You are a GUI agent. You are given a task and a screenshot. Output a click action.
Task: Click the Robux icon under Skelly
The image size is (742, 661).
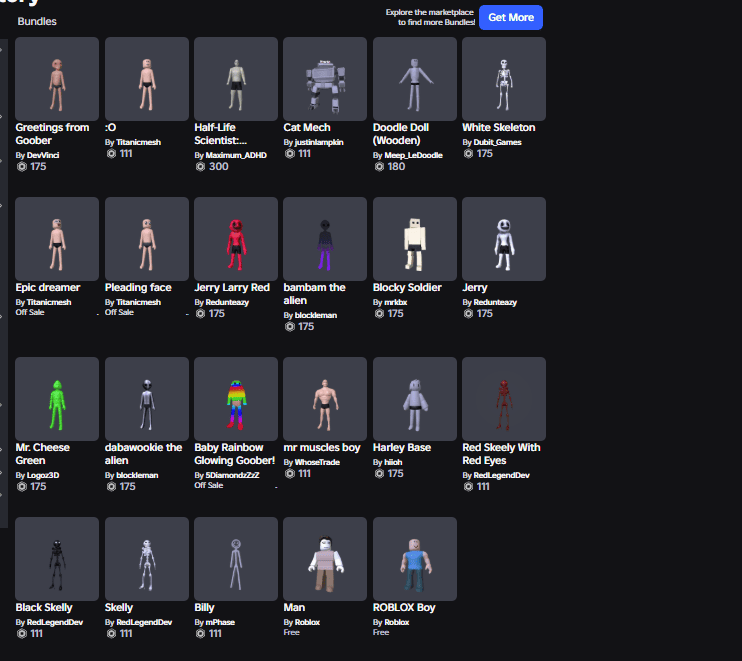(x=111, y=634)
